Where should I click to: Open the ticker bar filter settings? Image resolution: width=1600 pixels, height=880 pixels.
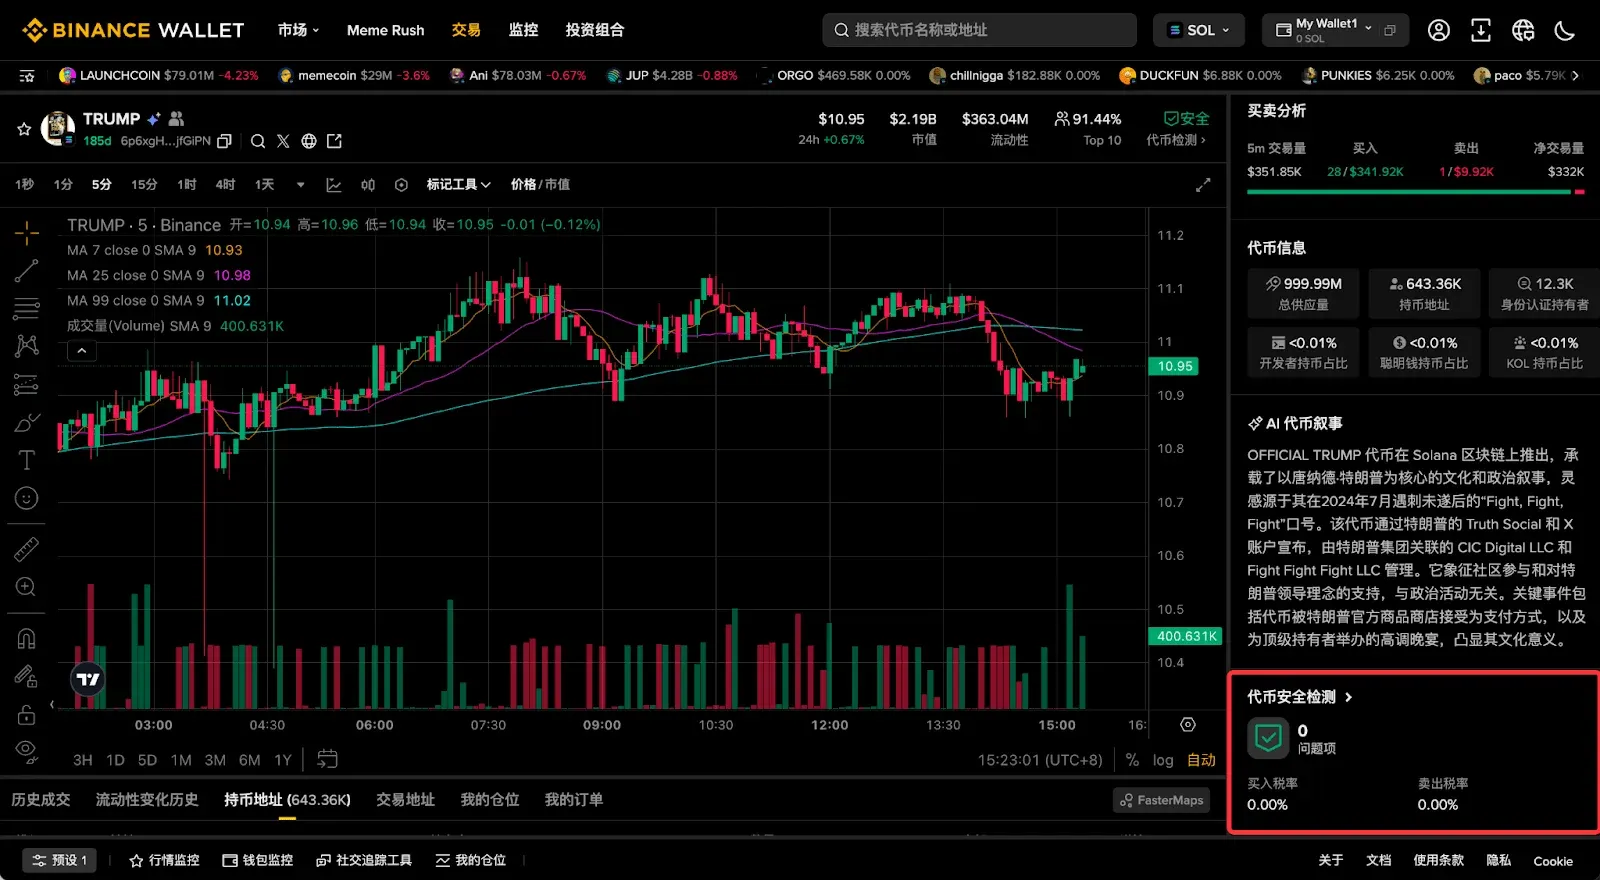click(27, 76)
